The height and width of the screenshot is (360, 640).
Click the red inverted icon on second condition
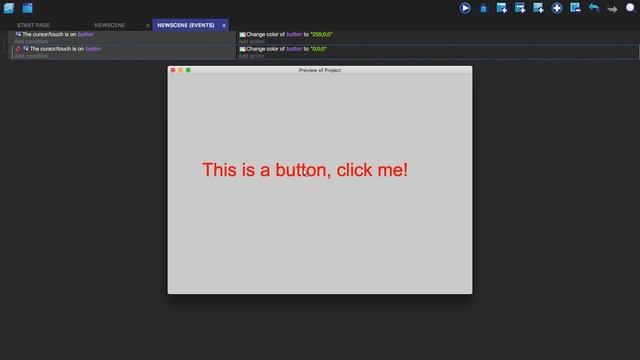point(18,49)
